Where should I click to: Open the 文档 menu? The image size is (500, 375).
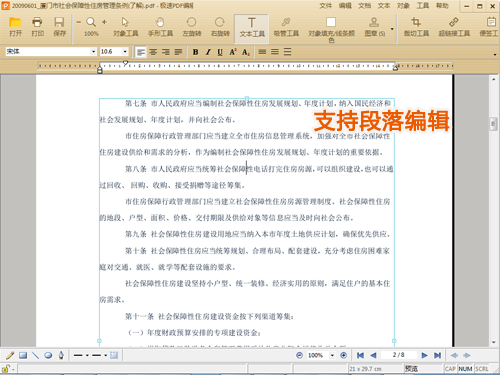point(364,6)
